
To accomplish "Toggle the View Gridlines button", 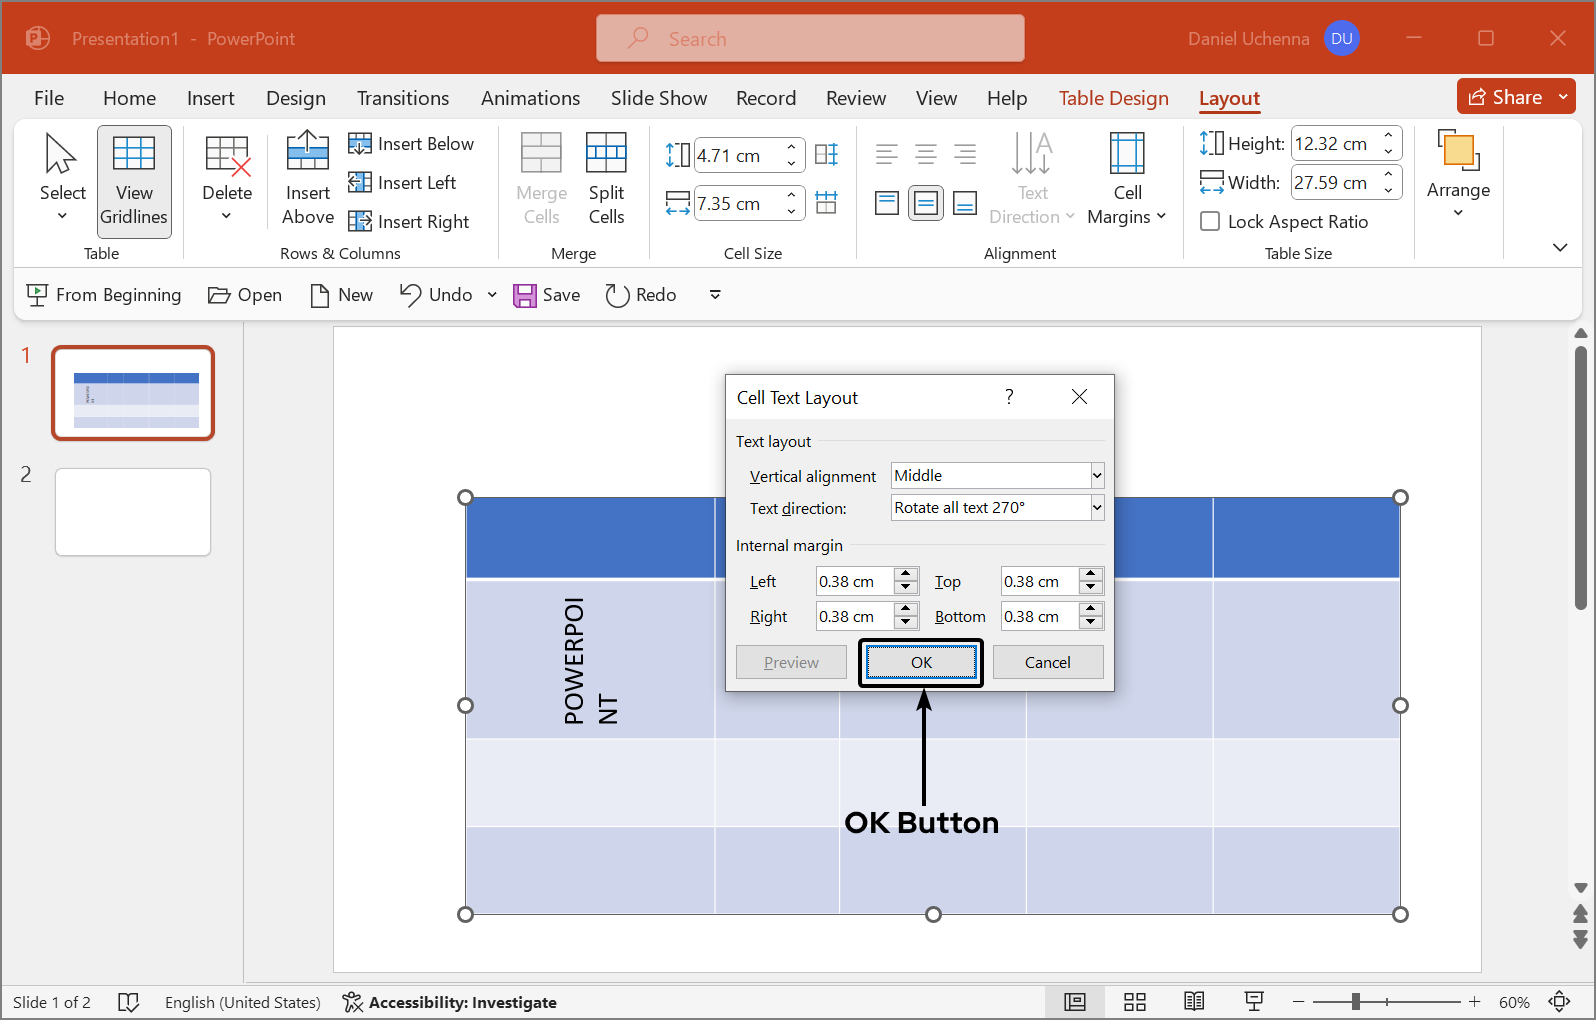I will pyautogui.click(x=134, y=181).
